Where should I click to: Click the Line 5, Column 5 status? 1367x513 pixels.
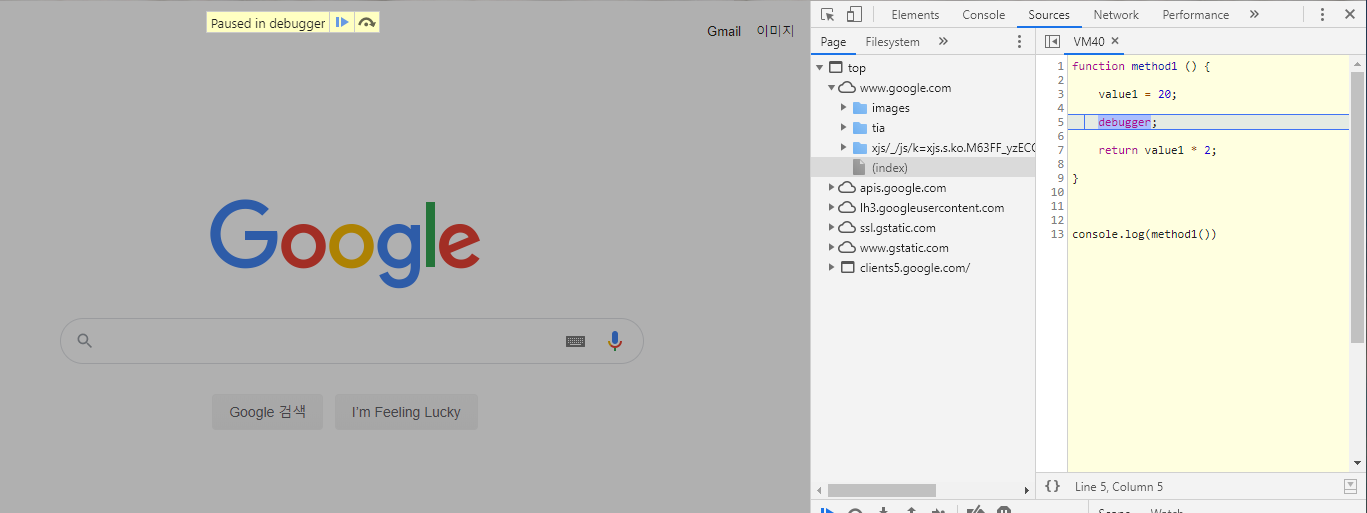pos(1119,487)
